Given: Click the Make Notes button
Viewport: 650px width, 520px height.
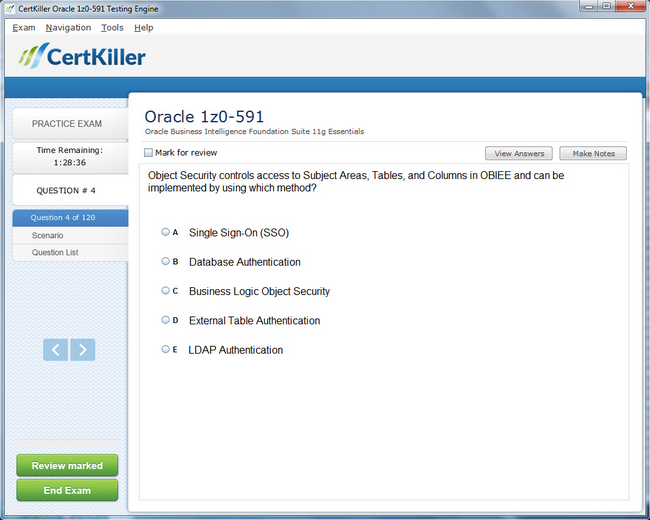Looking at the screenshot, I should point(593,153).
